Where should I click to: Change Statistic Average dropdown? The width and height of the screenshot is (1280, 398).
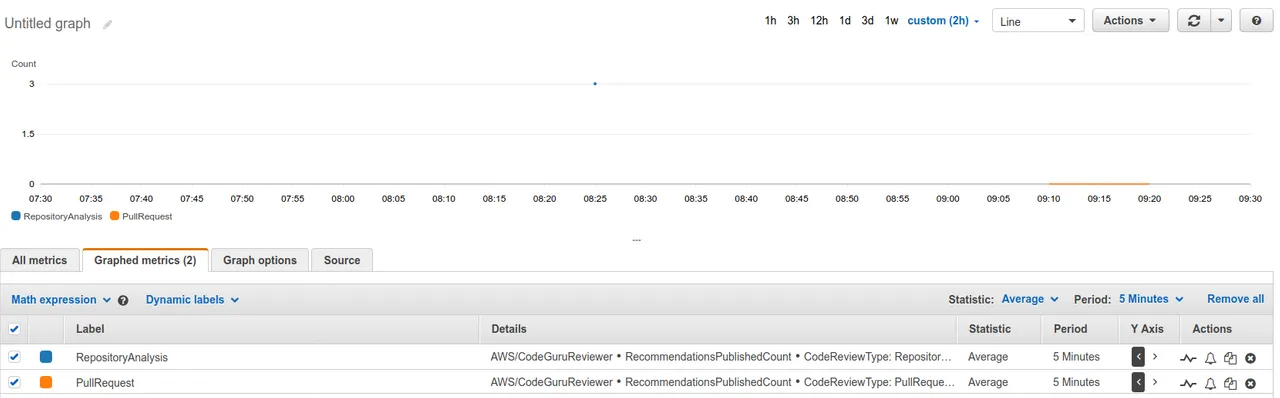pyautogui.click(x=1030, y=299)
